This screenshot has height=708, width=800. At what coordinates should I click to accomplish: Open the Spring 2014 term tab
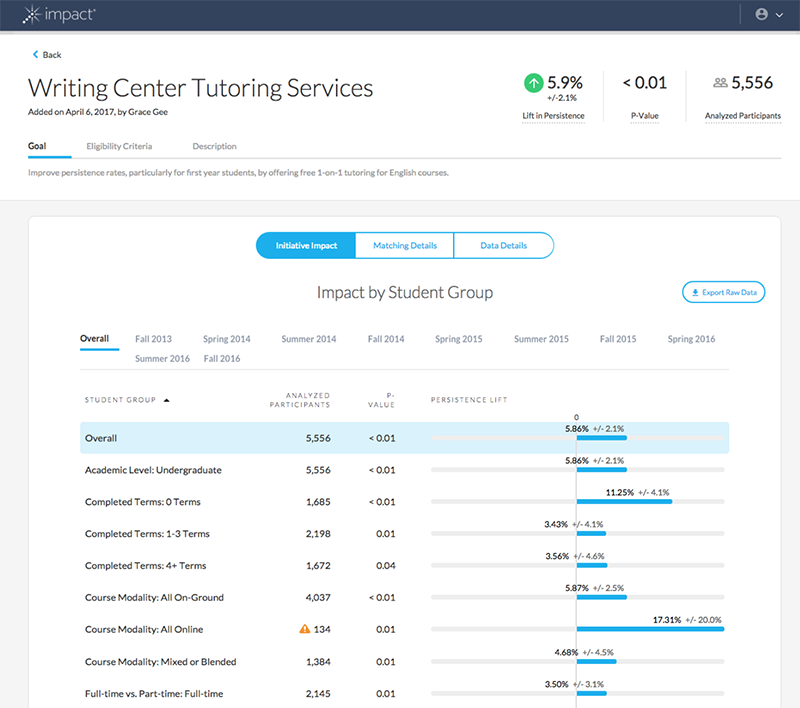click(x=227, y=339)
